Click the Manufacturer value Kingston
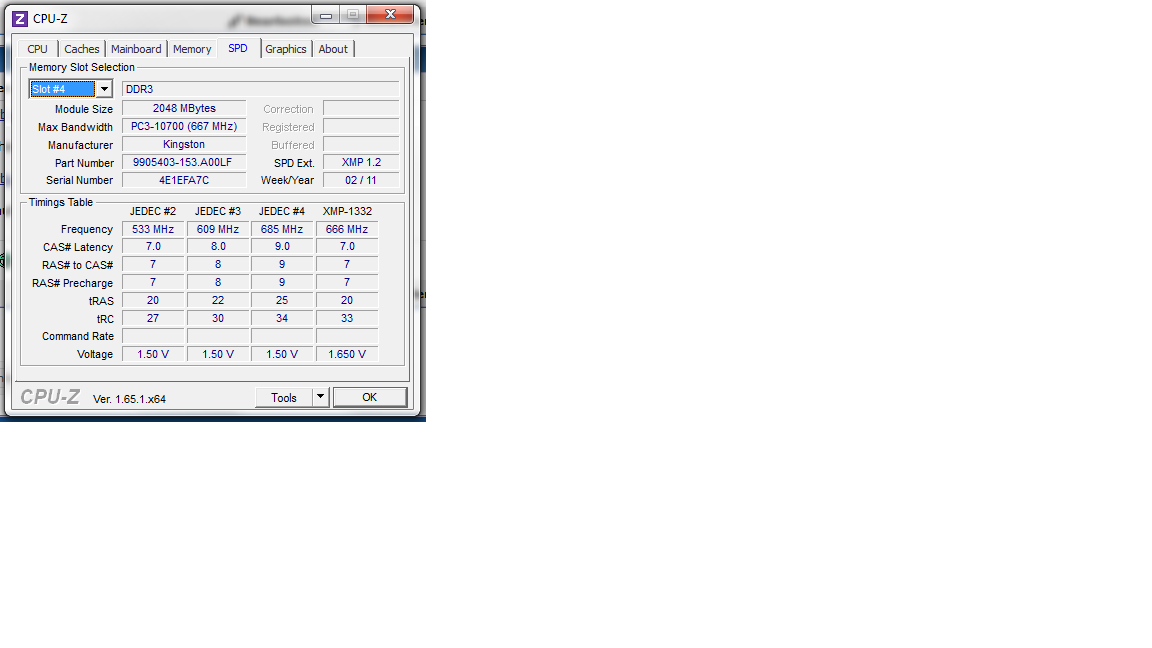The image size is (1152, 648). coord(184,145)
